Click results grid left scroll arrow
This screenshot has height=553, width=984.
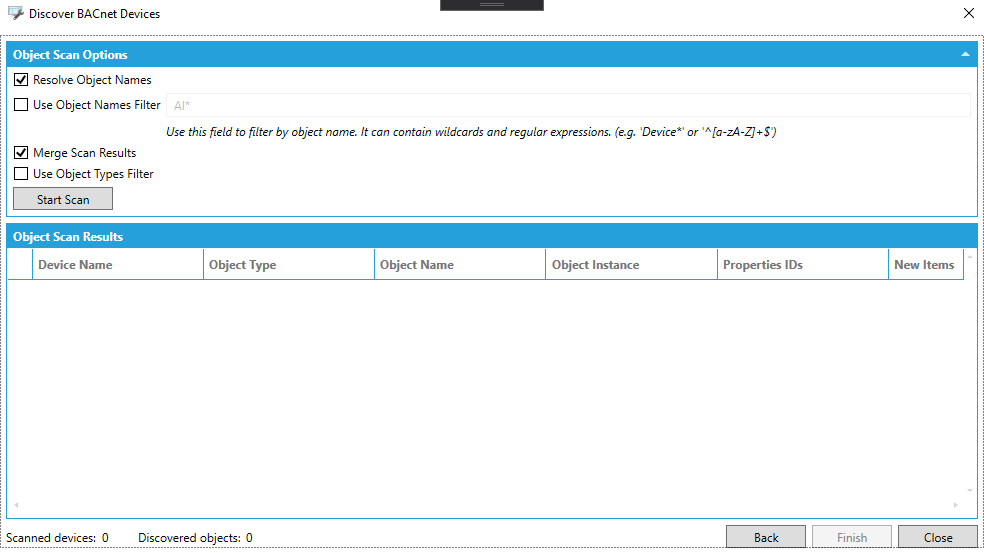coord(15,505)
